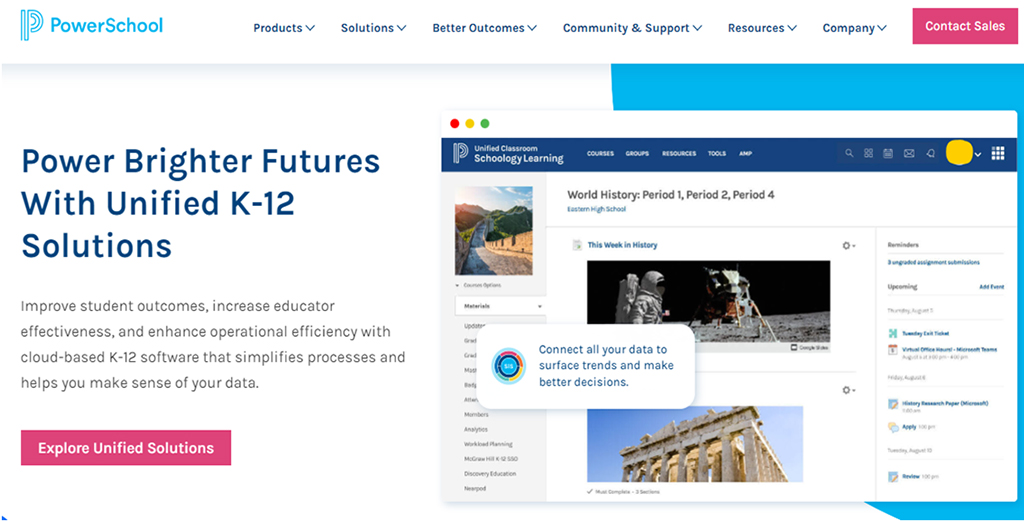The width and height of the screenshot is (1024, 521).
Task: Click the World History course title
Action: [671, 195]
